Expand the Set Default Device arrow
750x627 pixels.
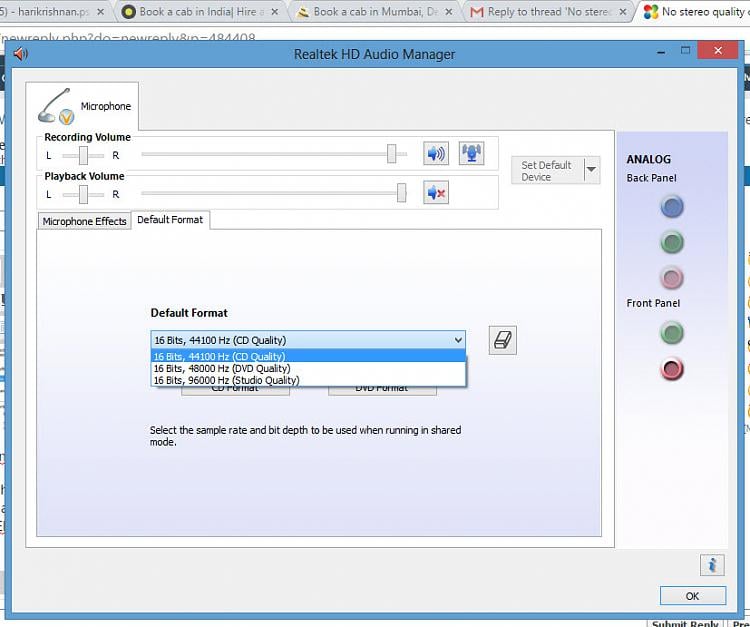click(x=592, y=170)
